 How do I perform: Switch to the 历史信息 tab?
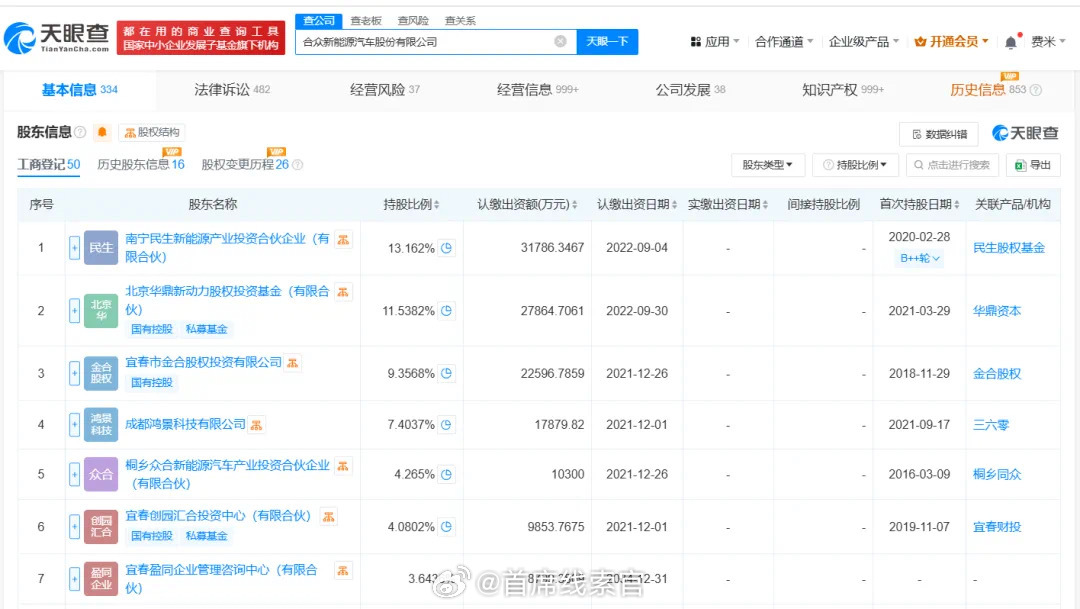point(988,90)
